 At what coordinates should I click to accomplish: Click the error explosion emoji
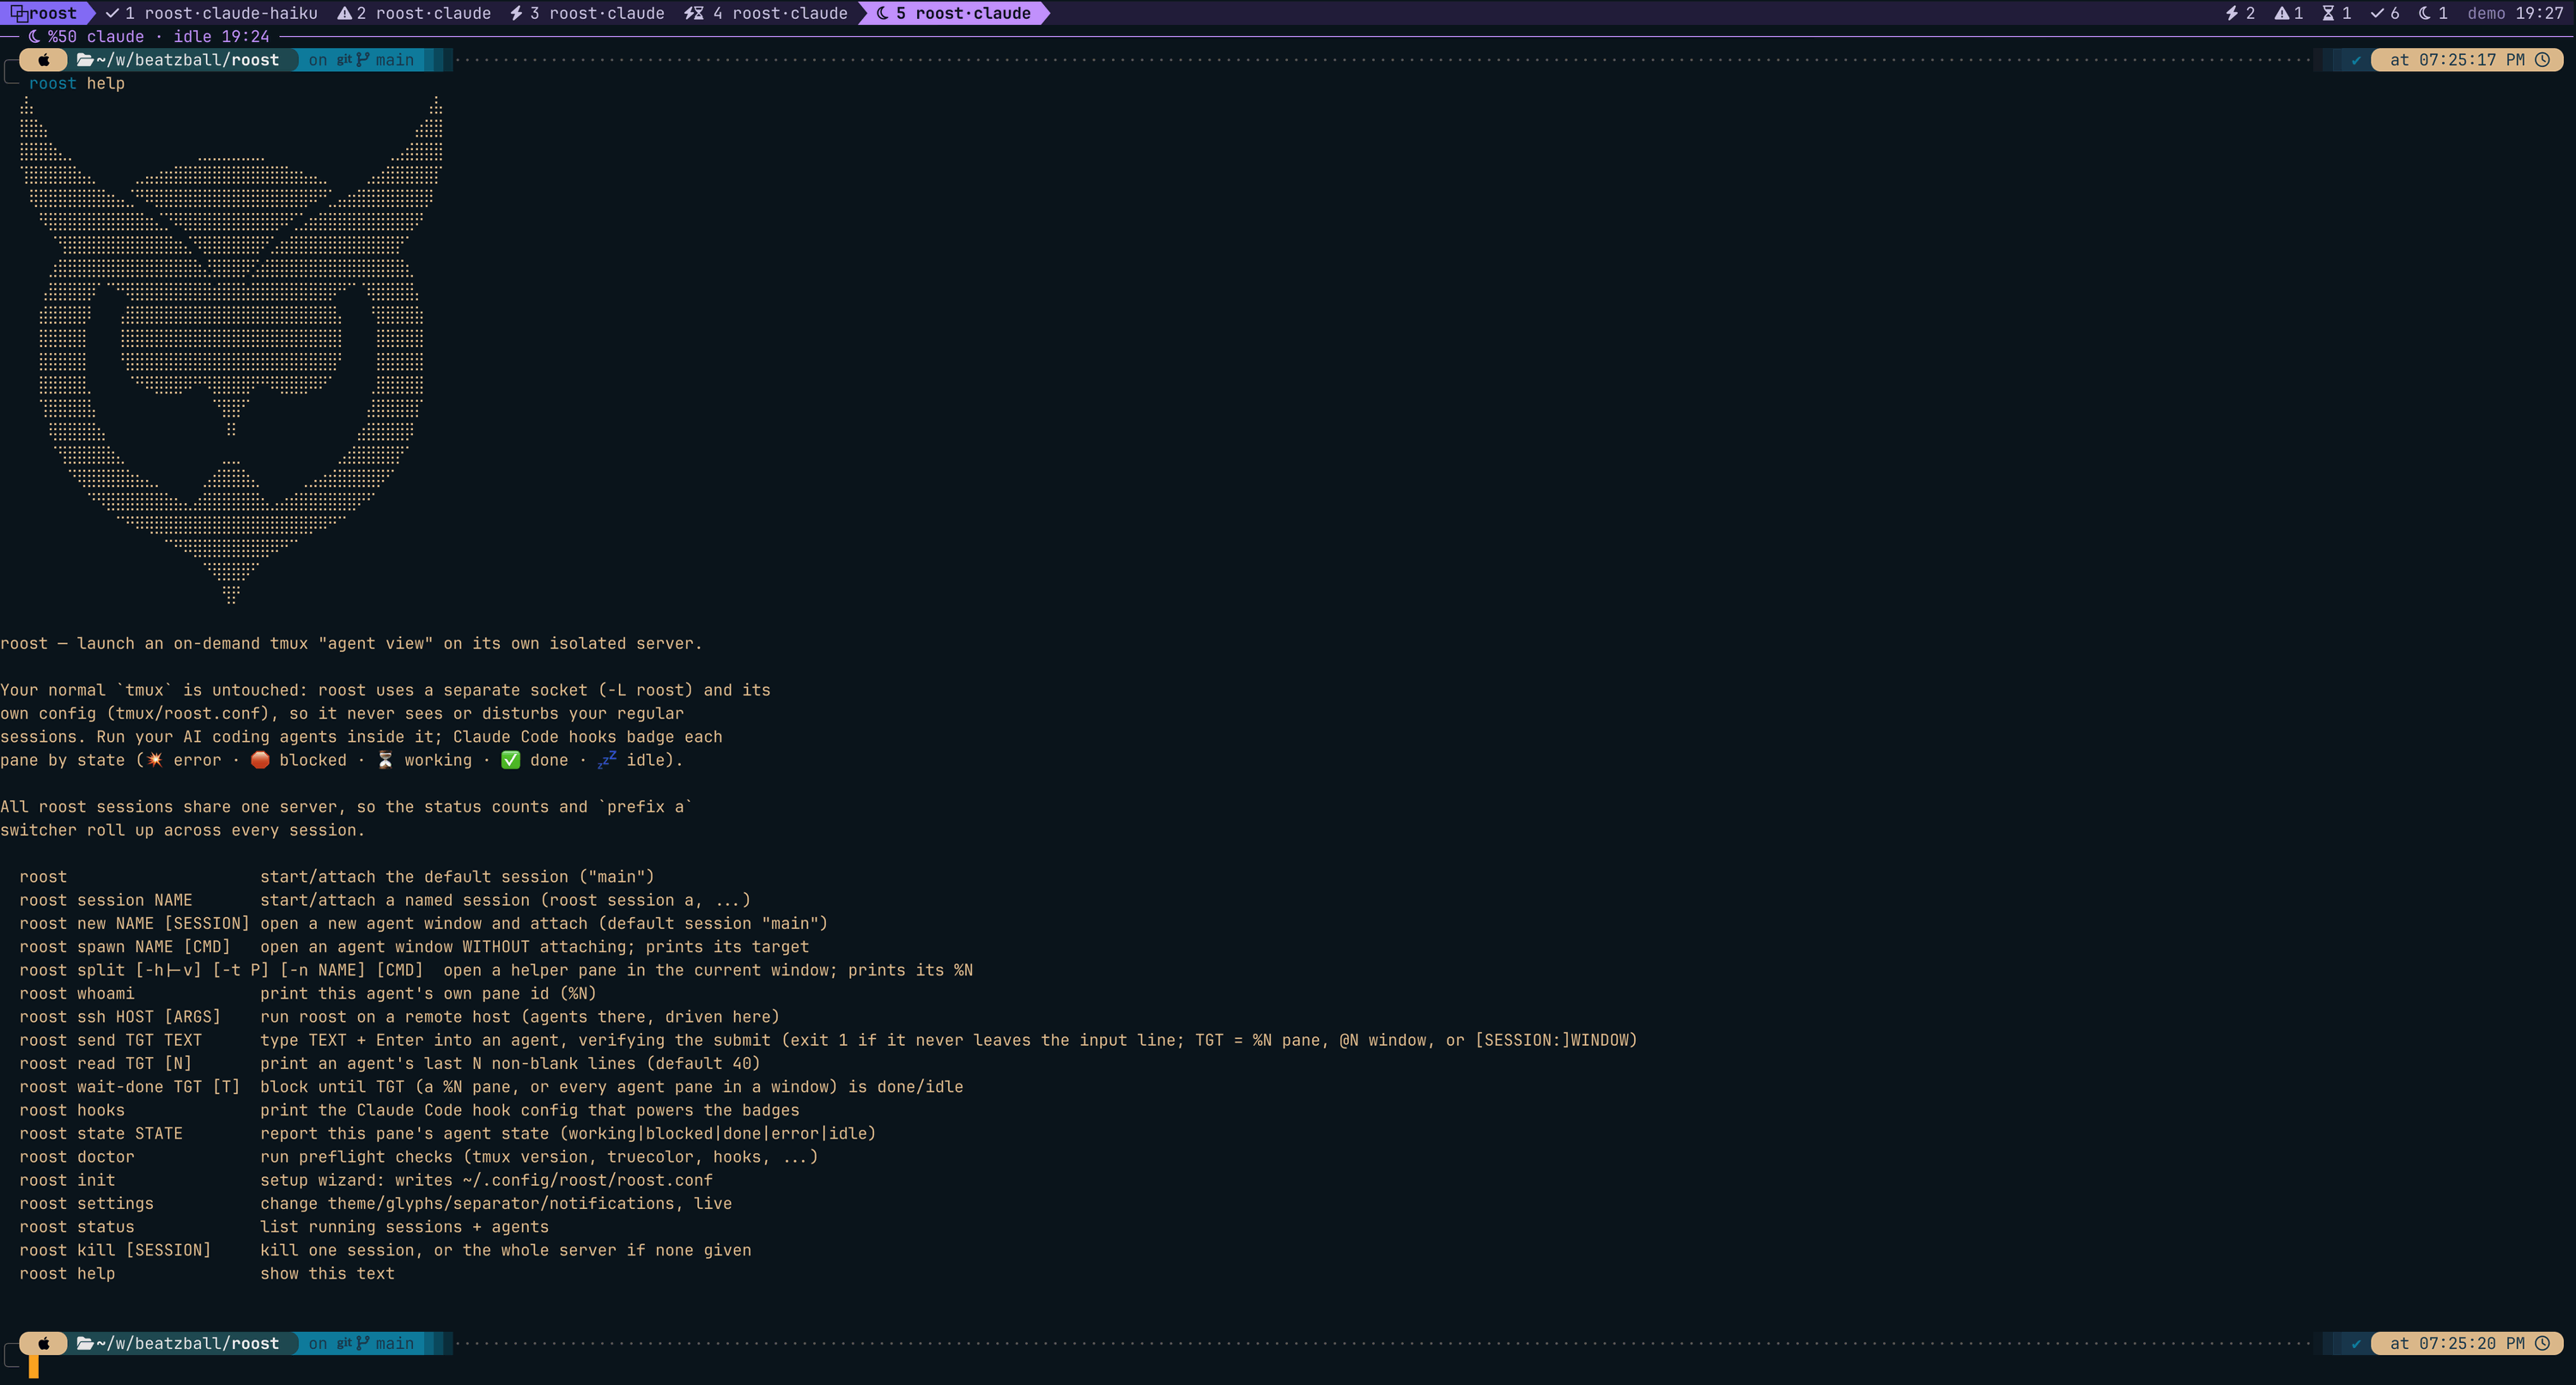pyautogui.click(x=155, y=760)
